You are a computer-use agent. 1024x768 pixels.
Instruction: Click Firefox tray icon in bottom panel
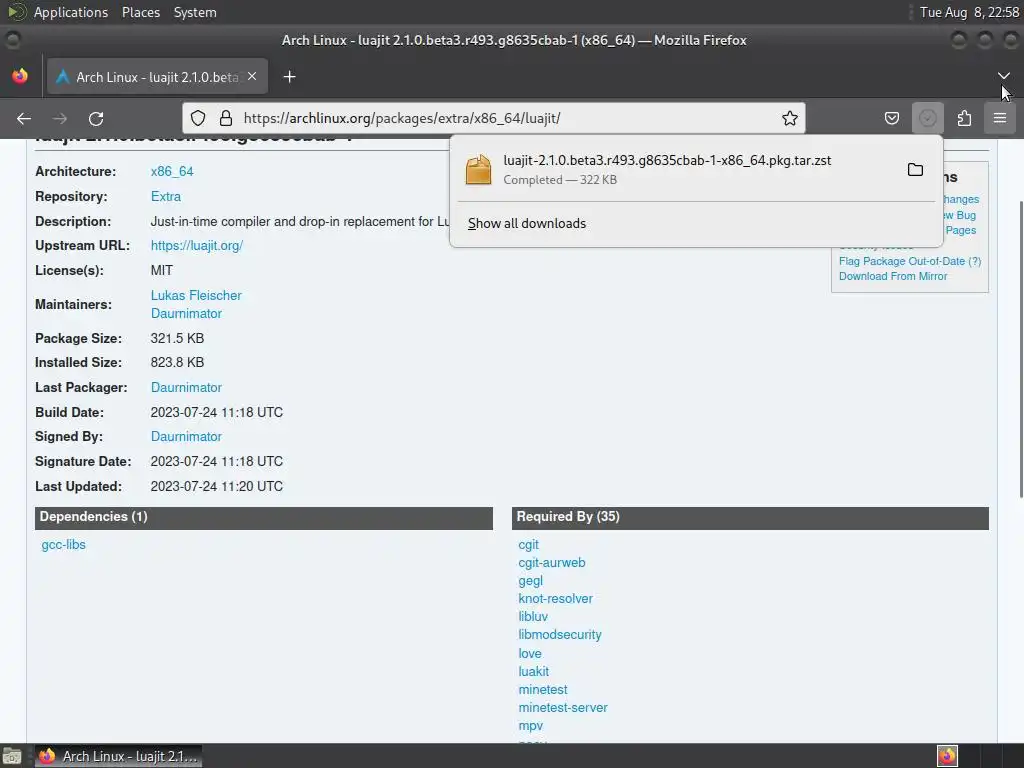click(947, 756)
